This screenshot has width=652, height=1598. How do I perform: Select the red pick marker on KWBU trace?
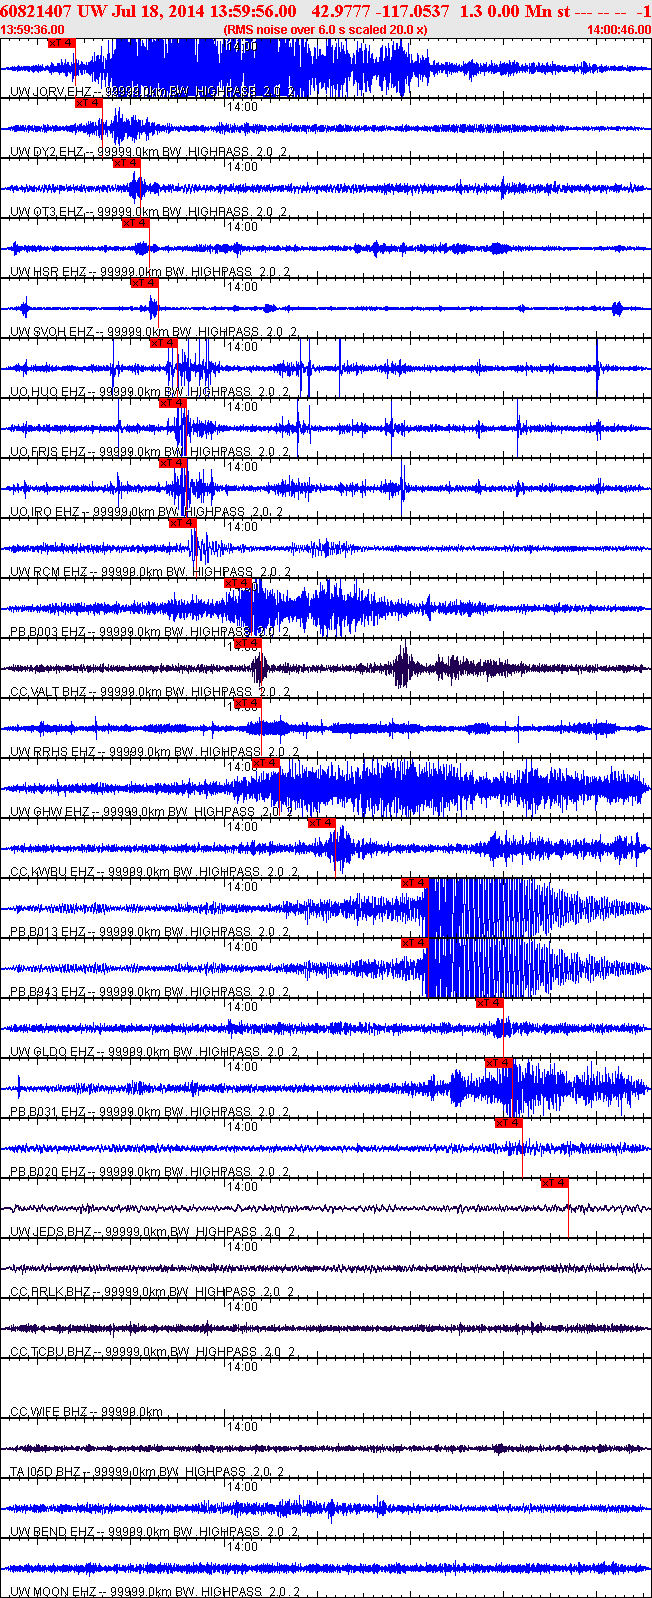click(x=321, y=823)
